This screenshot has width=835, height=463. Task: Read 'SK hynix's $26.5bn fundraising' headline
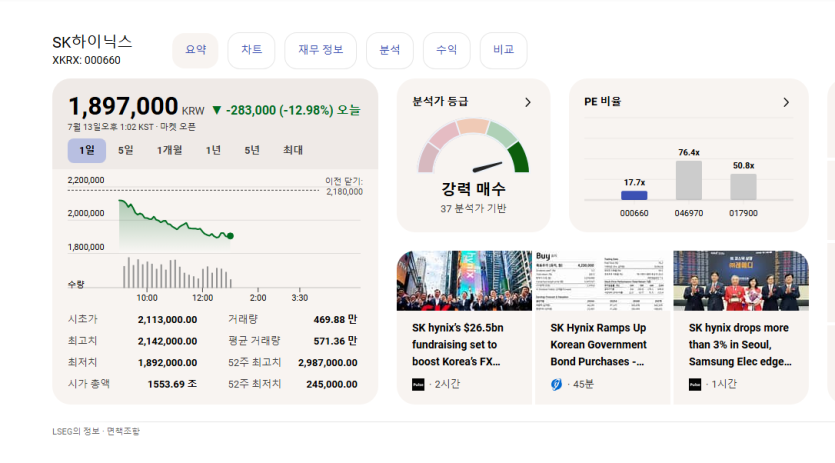click(457, 345)
